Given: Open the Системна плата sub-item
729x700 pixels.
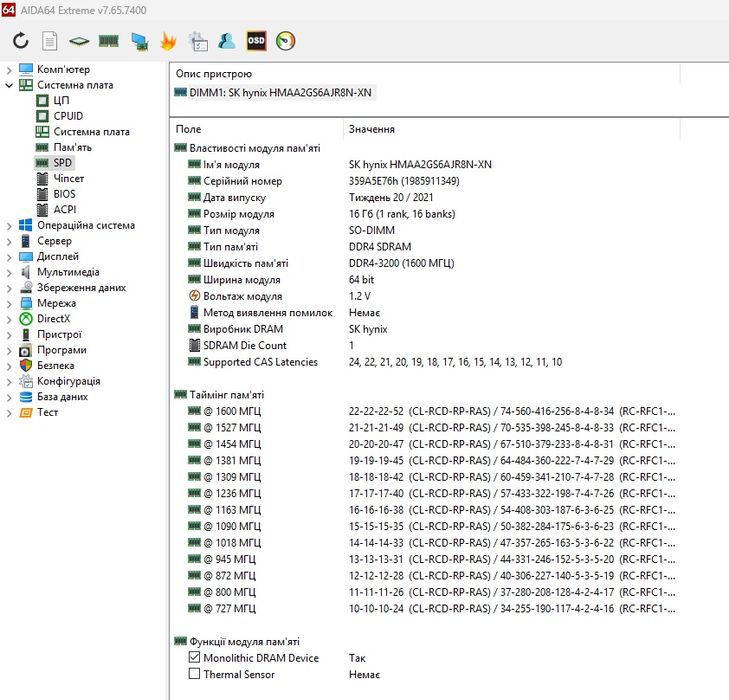Looking at the screenshot, I should point(91,132).
